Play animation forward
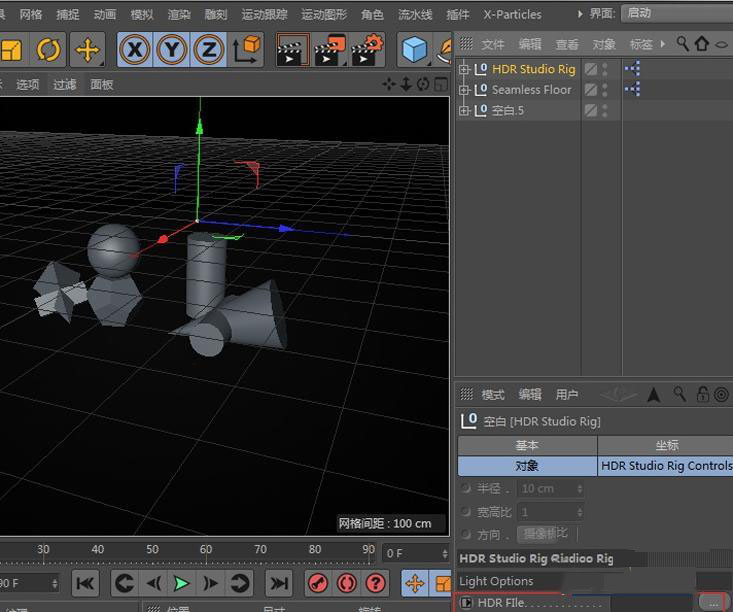 pos(181,583)
